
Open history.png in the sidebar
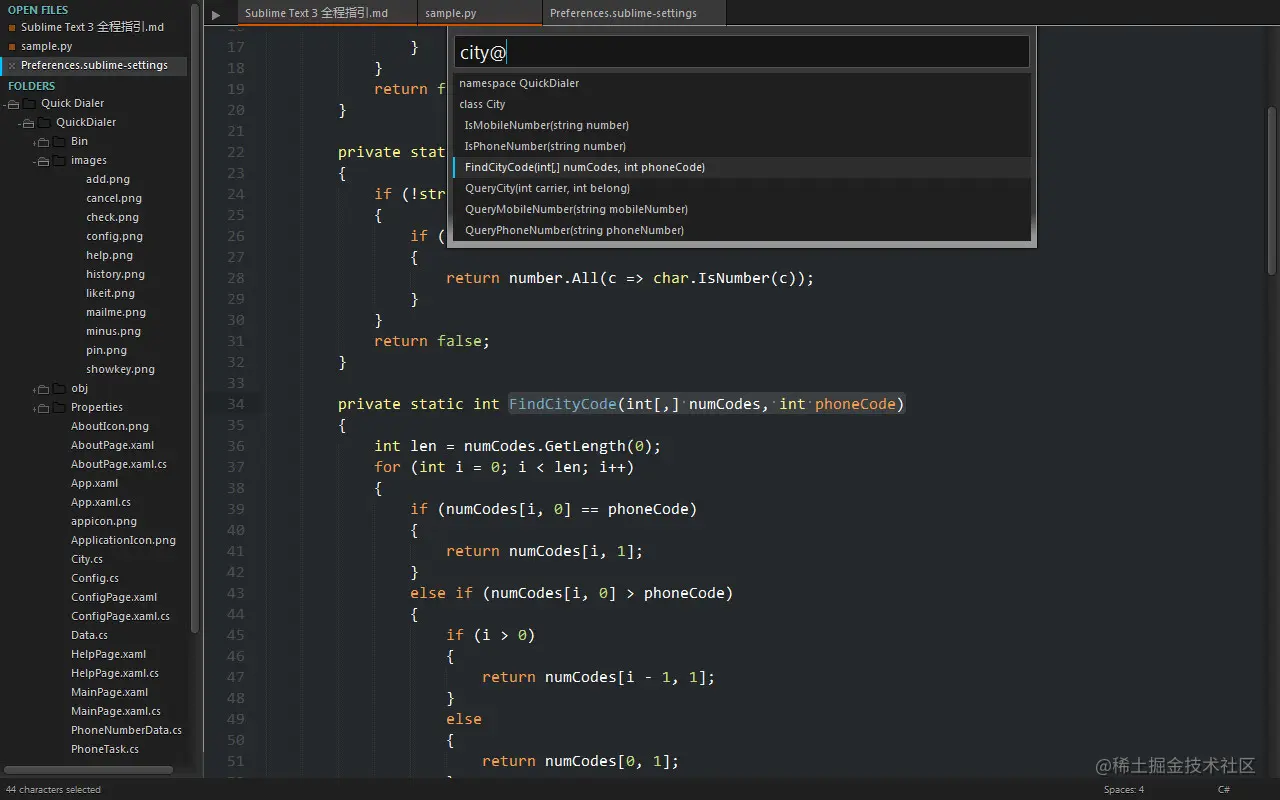coord(115,274)
